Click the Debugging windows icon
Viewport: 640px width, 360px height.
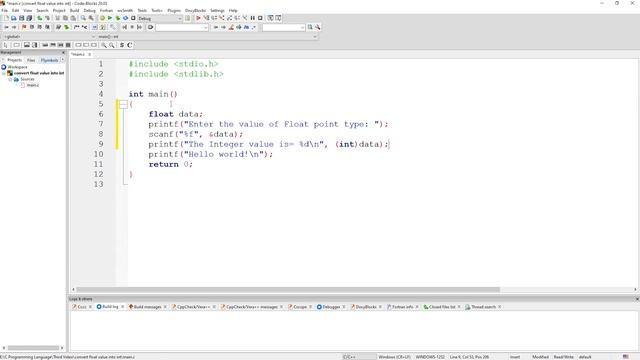270,18
